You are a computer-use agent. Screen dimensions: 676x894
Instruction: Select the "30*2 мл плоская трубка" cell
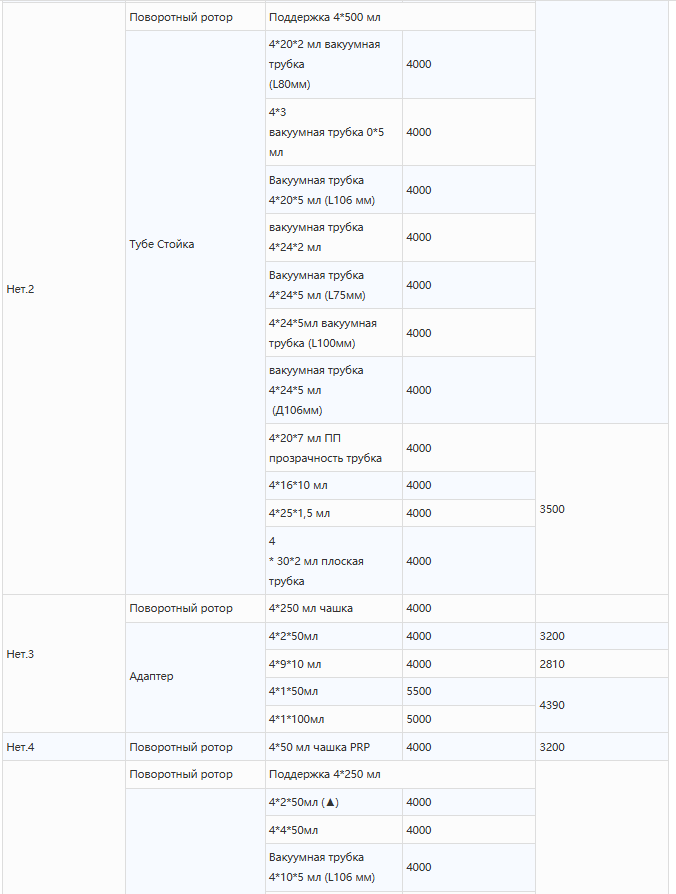(320, 561)
